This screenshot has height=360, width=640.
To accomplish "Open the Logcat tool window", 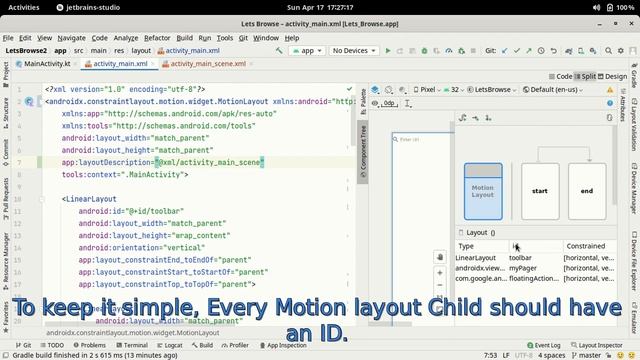I will [169, 345].
